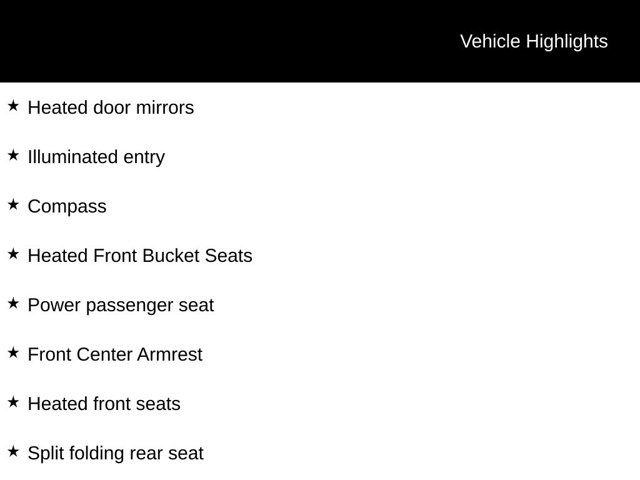Image resolution: width=640 pixels, height=480 pixels.
Task: Click the star beside Heated front seats
Action: 13,402
